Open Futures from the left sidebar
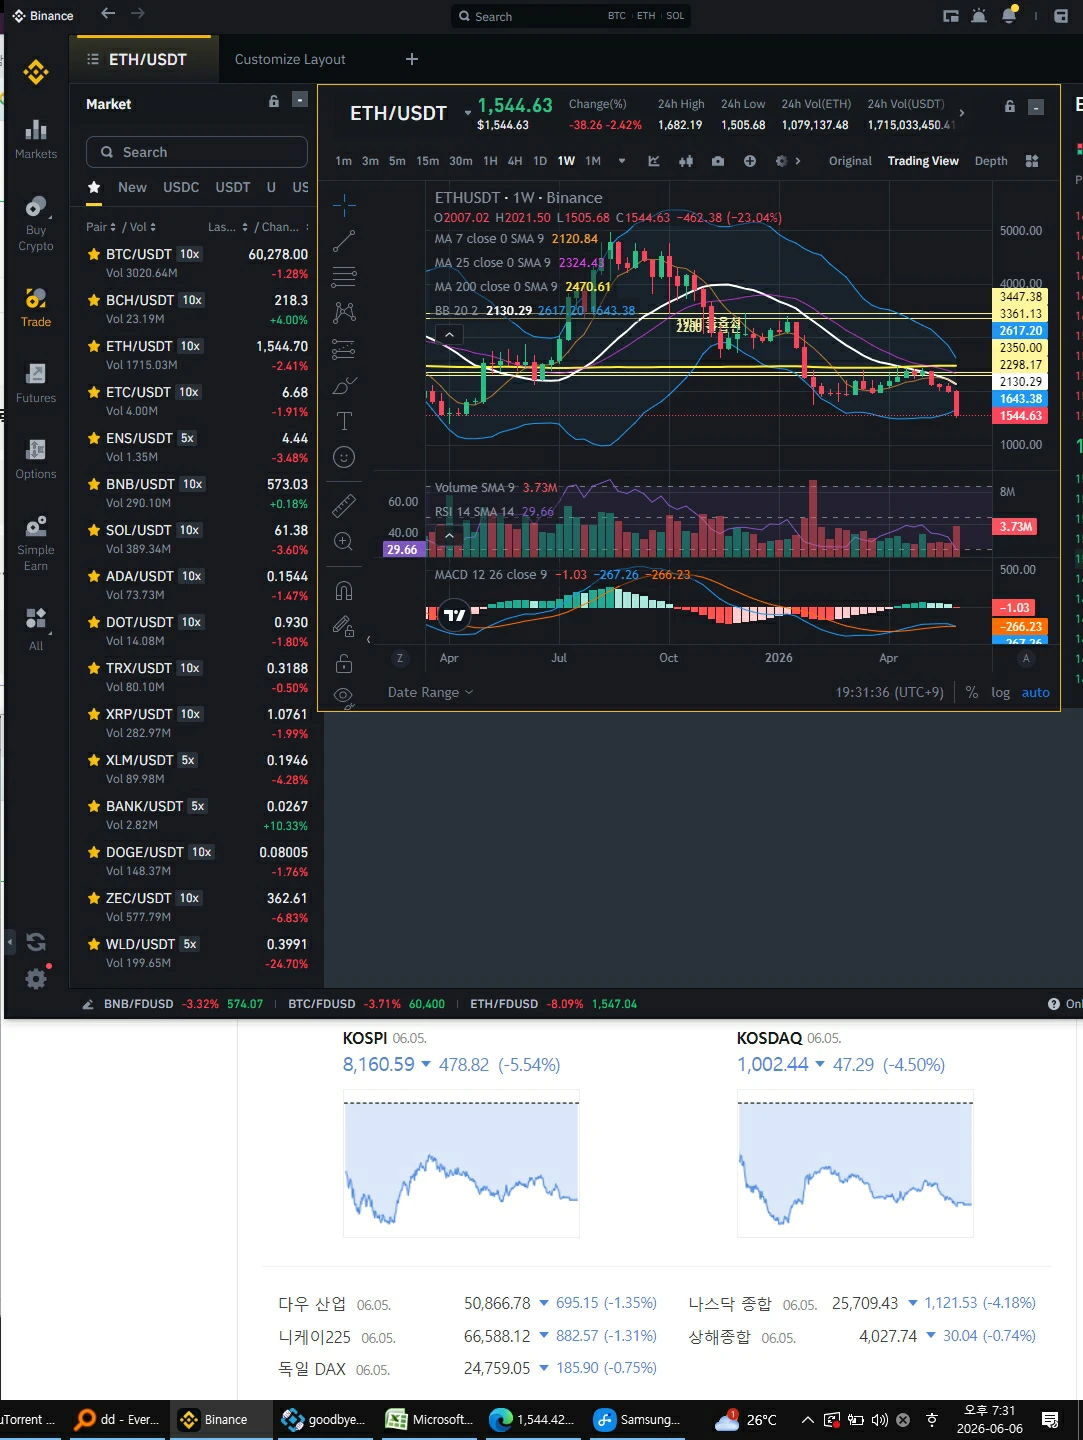Image resolution: width=1083 pixels, height=1440 pixels. point(36,383)
